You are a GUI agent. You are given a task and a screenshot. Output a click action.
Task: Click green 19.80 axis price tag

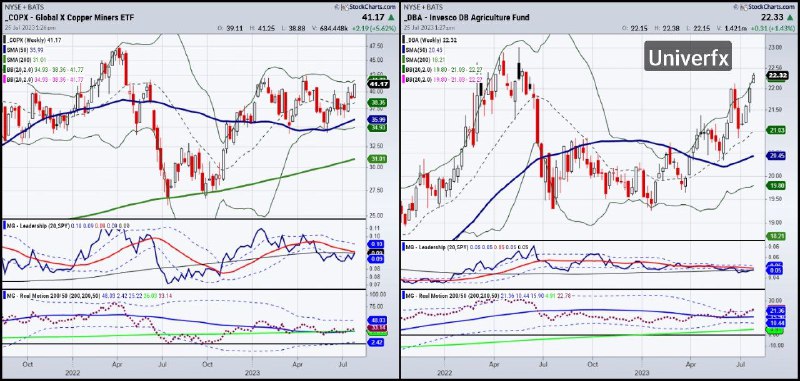click(776, 186)
